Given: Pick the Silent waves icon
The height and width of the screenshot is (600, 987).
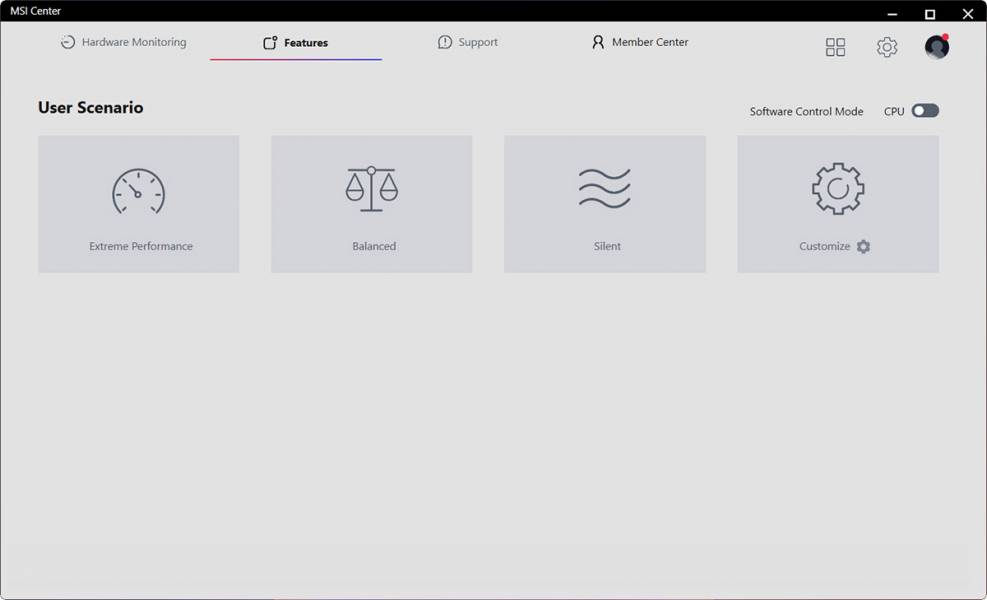Looking at the screenshot, I should click(x=604, y=188).
